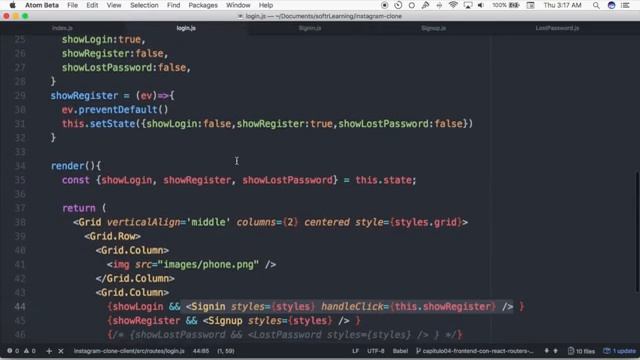The image size is (640, 360).
Task: Click line number 44 in the gutter
Action: click(20, 307)
